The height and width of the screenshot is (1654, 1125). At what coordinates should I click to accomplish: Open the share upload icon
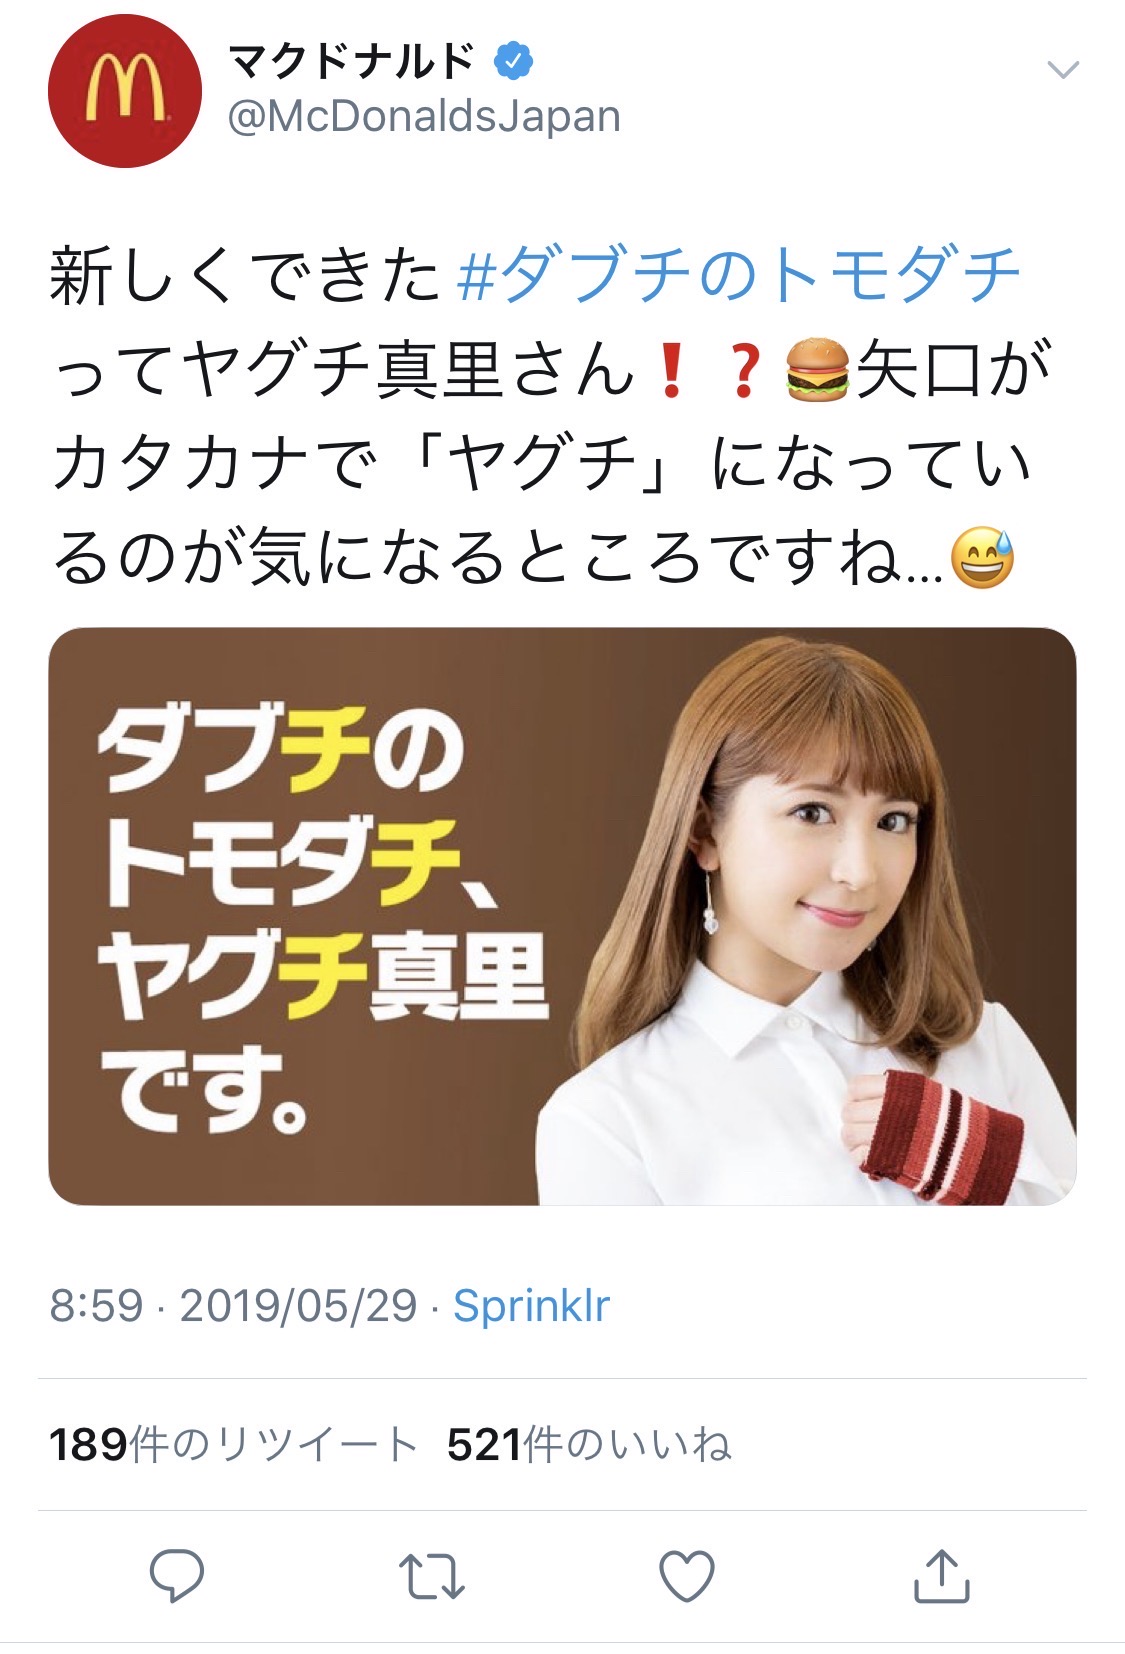(942, 1575)
